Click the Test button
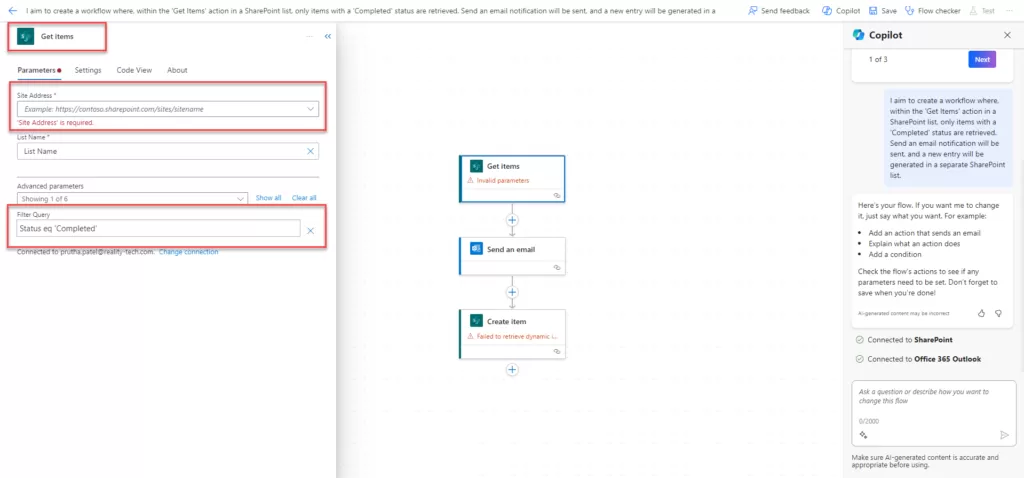1024x478 pixels. tap(982, 10)
